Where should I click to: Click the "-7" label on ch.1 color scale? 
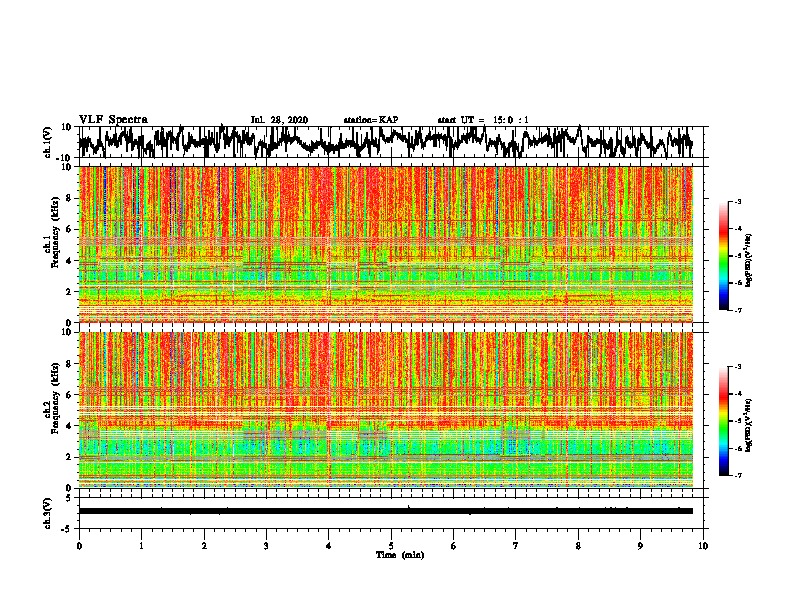pyautogui.click(x=737, y=310)
